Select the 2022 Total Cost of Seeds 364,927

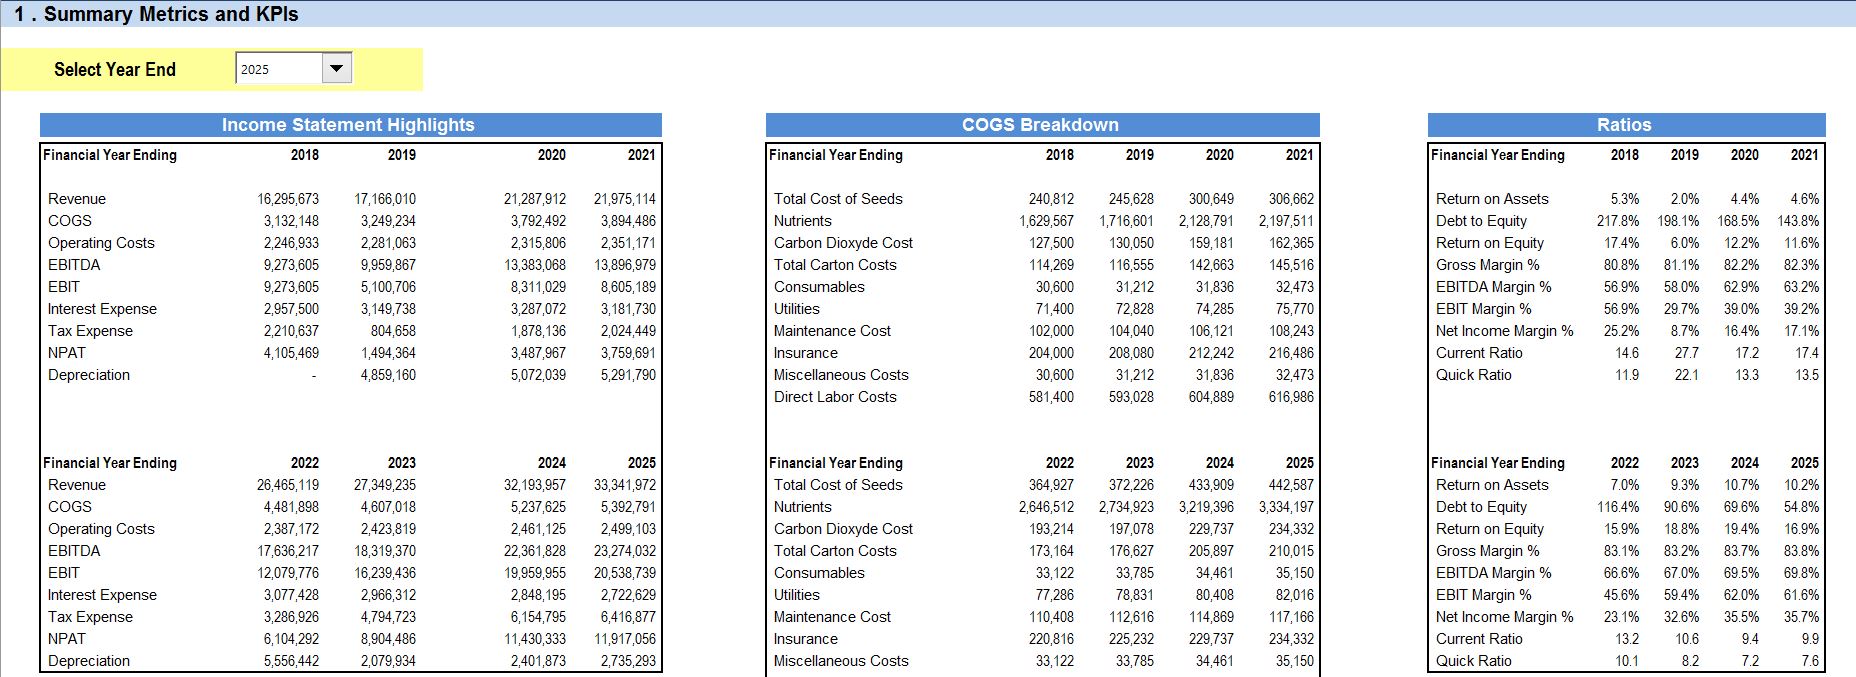pyautogui.click(x=1051, y=485)
